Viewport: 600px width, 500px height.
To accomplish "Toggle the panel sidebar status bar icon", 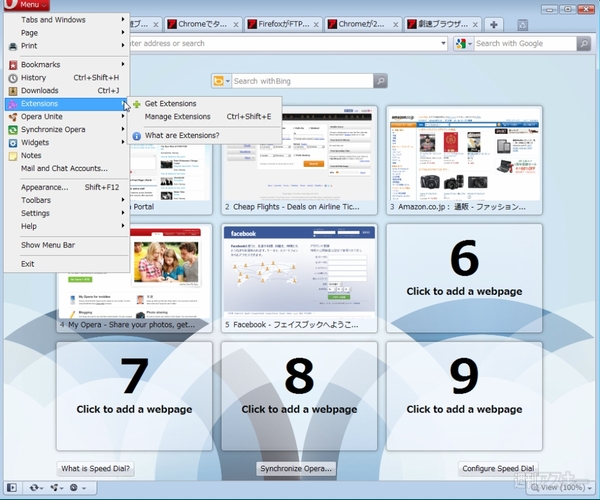I will point(12,488).
